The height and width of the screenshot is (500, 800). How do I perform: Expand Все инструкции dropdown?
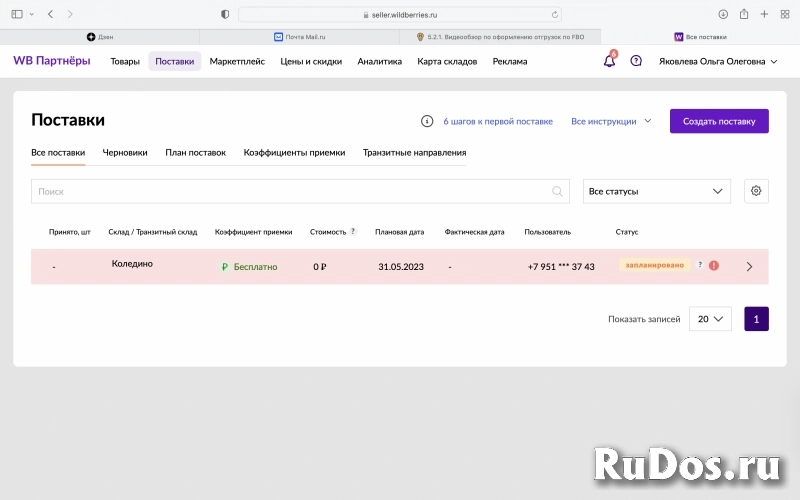click(611, 121)
